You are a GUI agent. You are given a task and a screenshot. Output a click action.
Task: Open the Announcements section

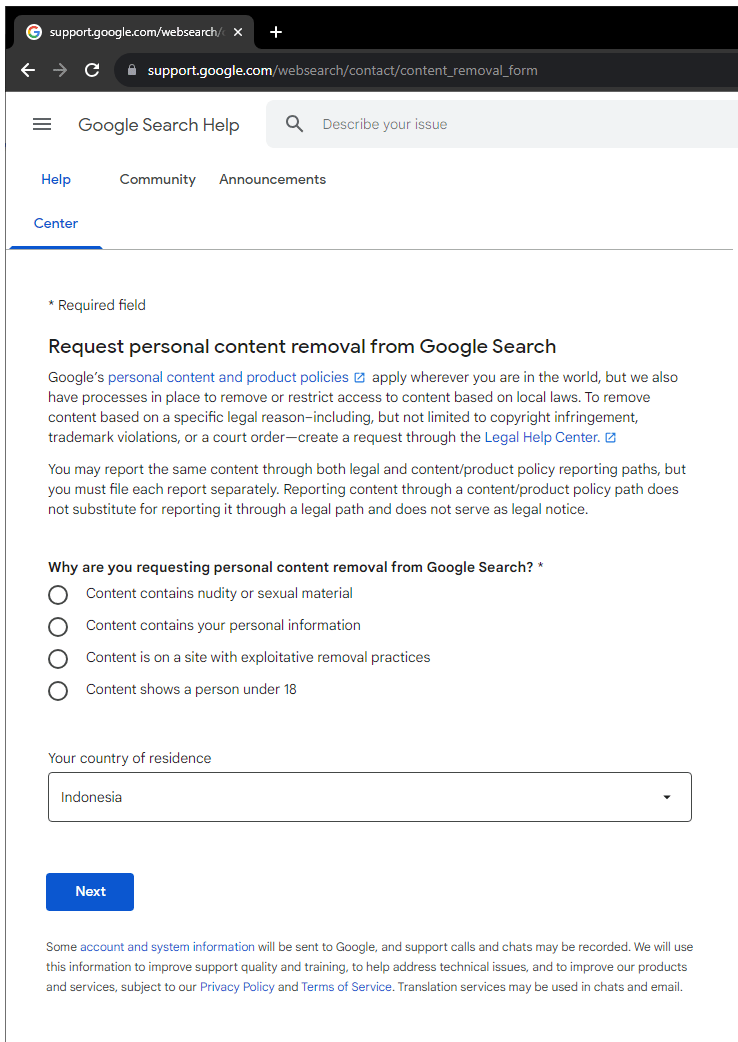272,179
